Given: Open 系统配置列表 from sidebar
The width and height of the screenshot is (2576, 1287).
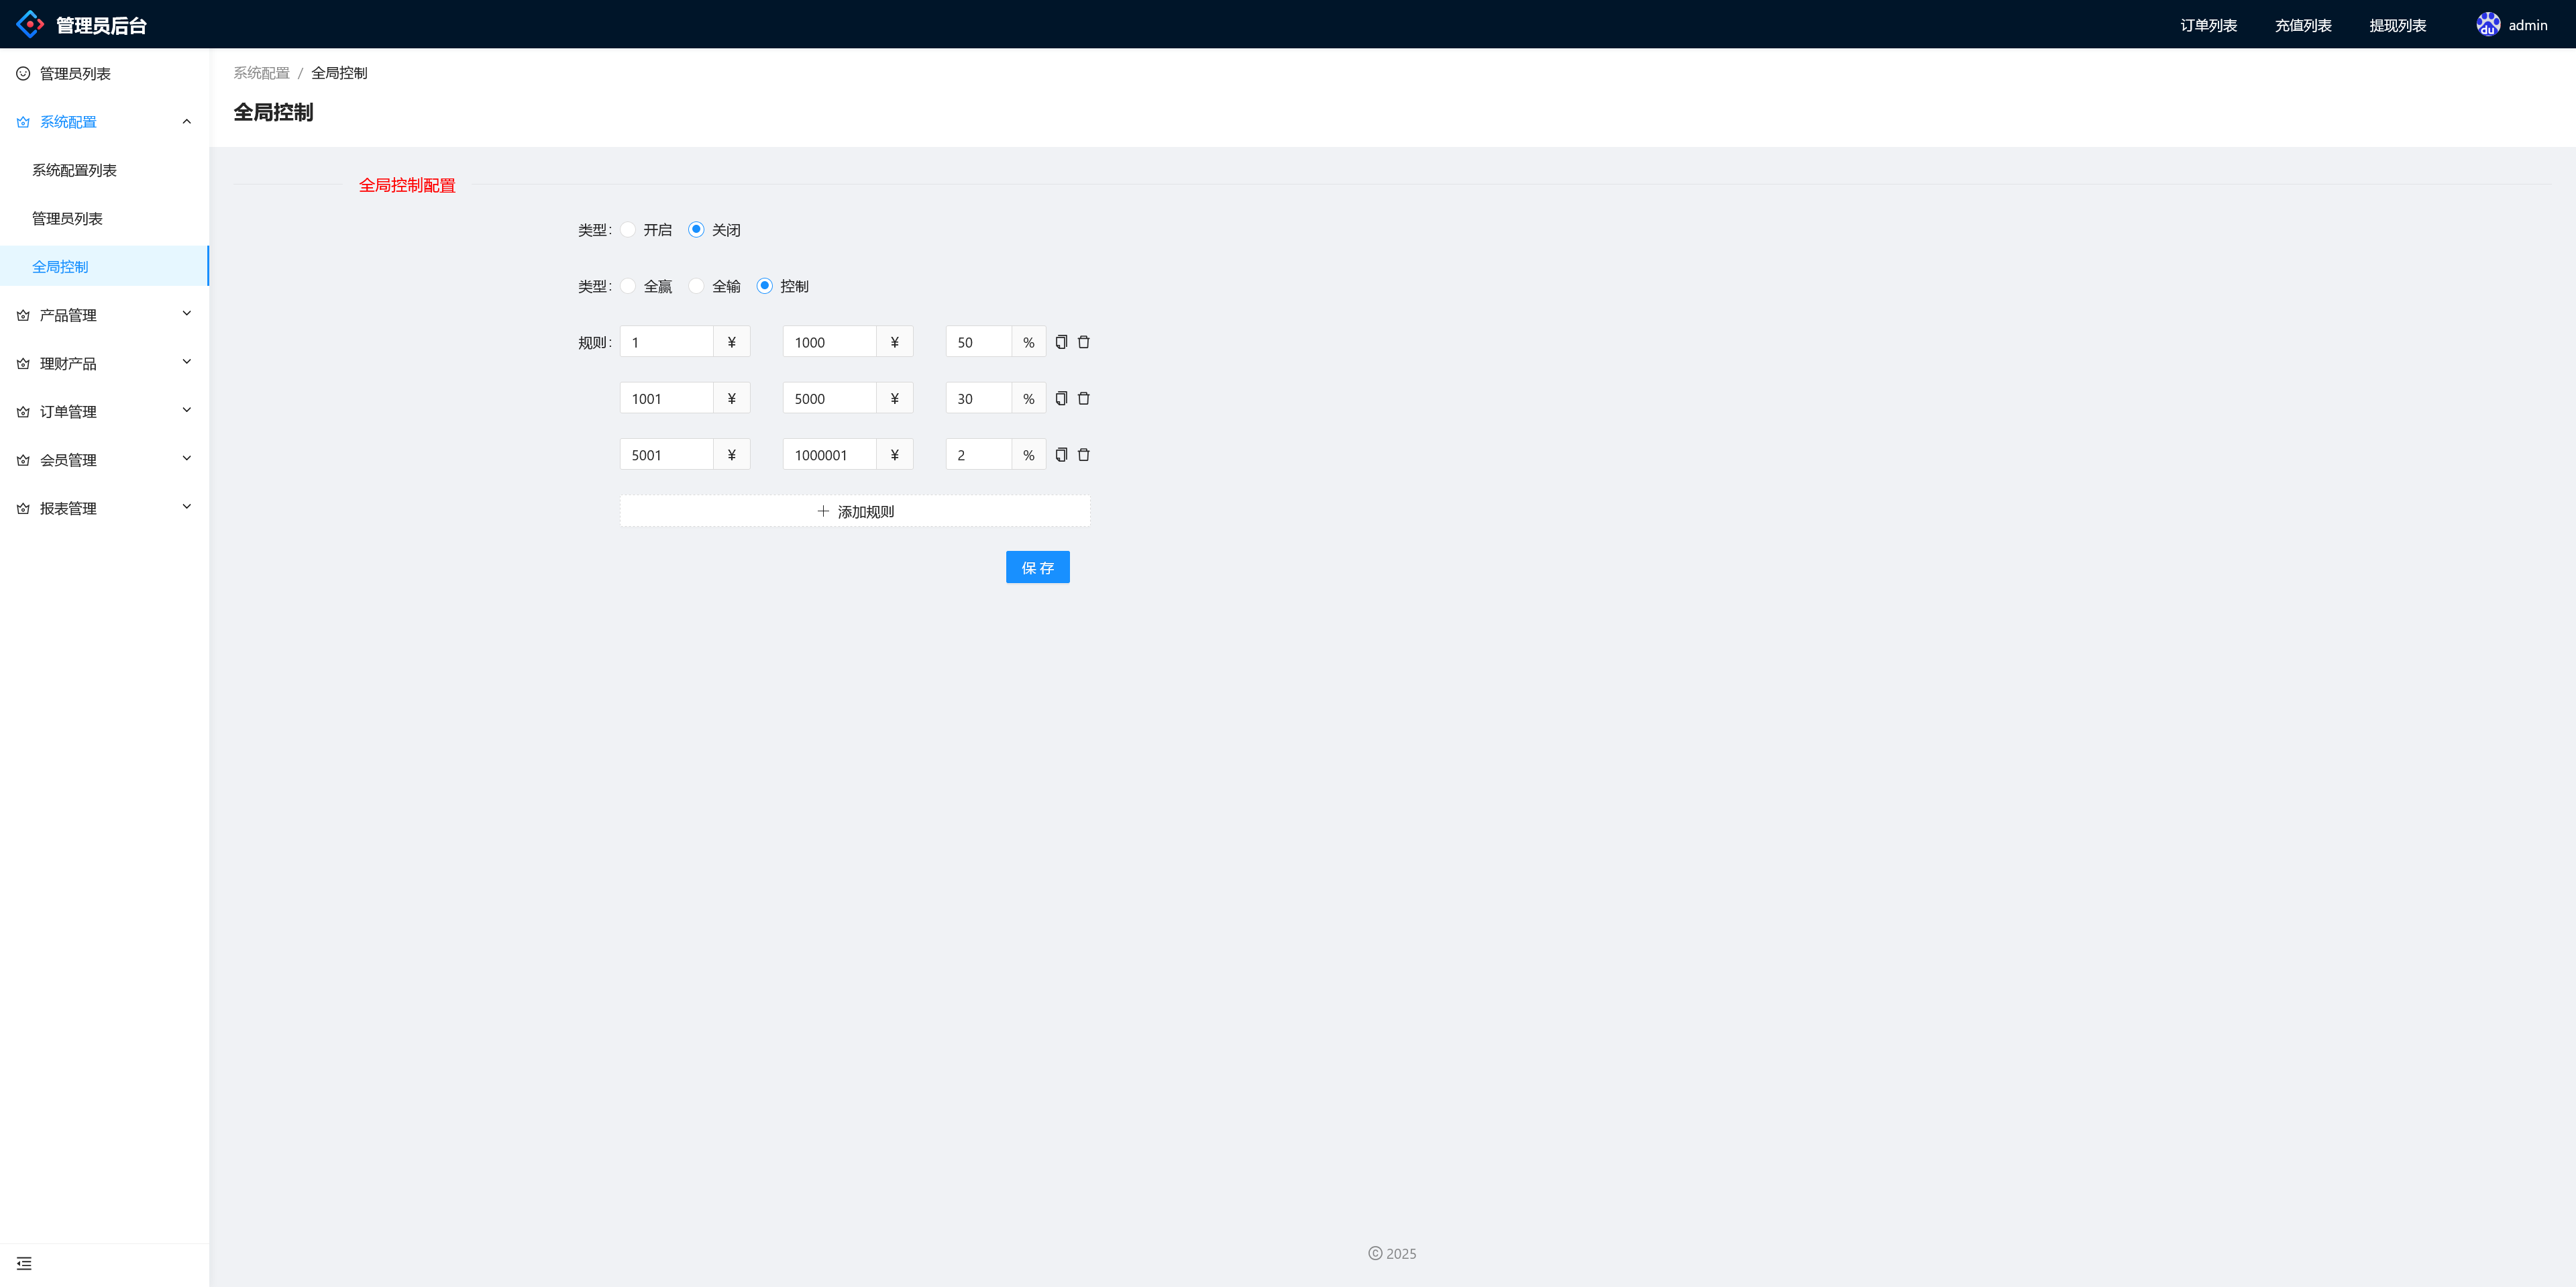Looking at the screenshot, I should (x=74, y=170).
